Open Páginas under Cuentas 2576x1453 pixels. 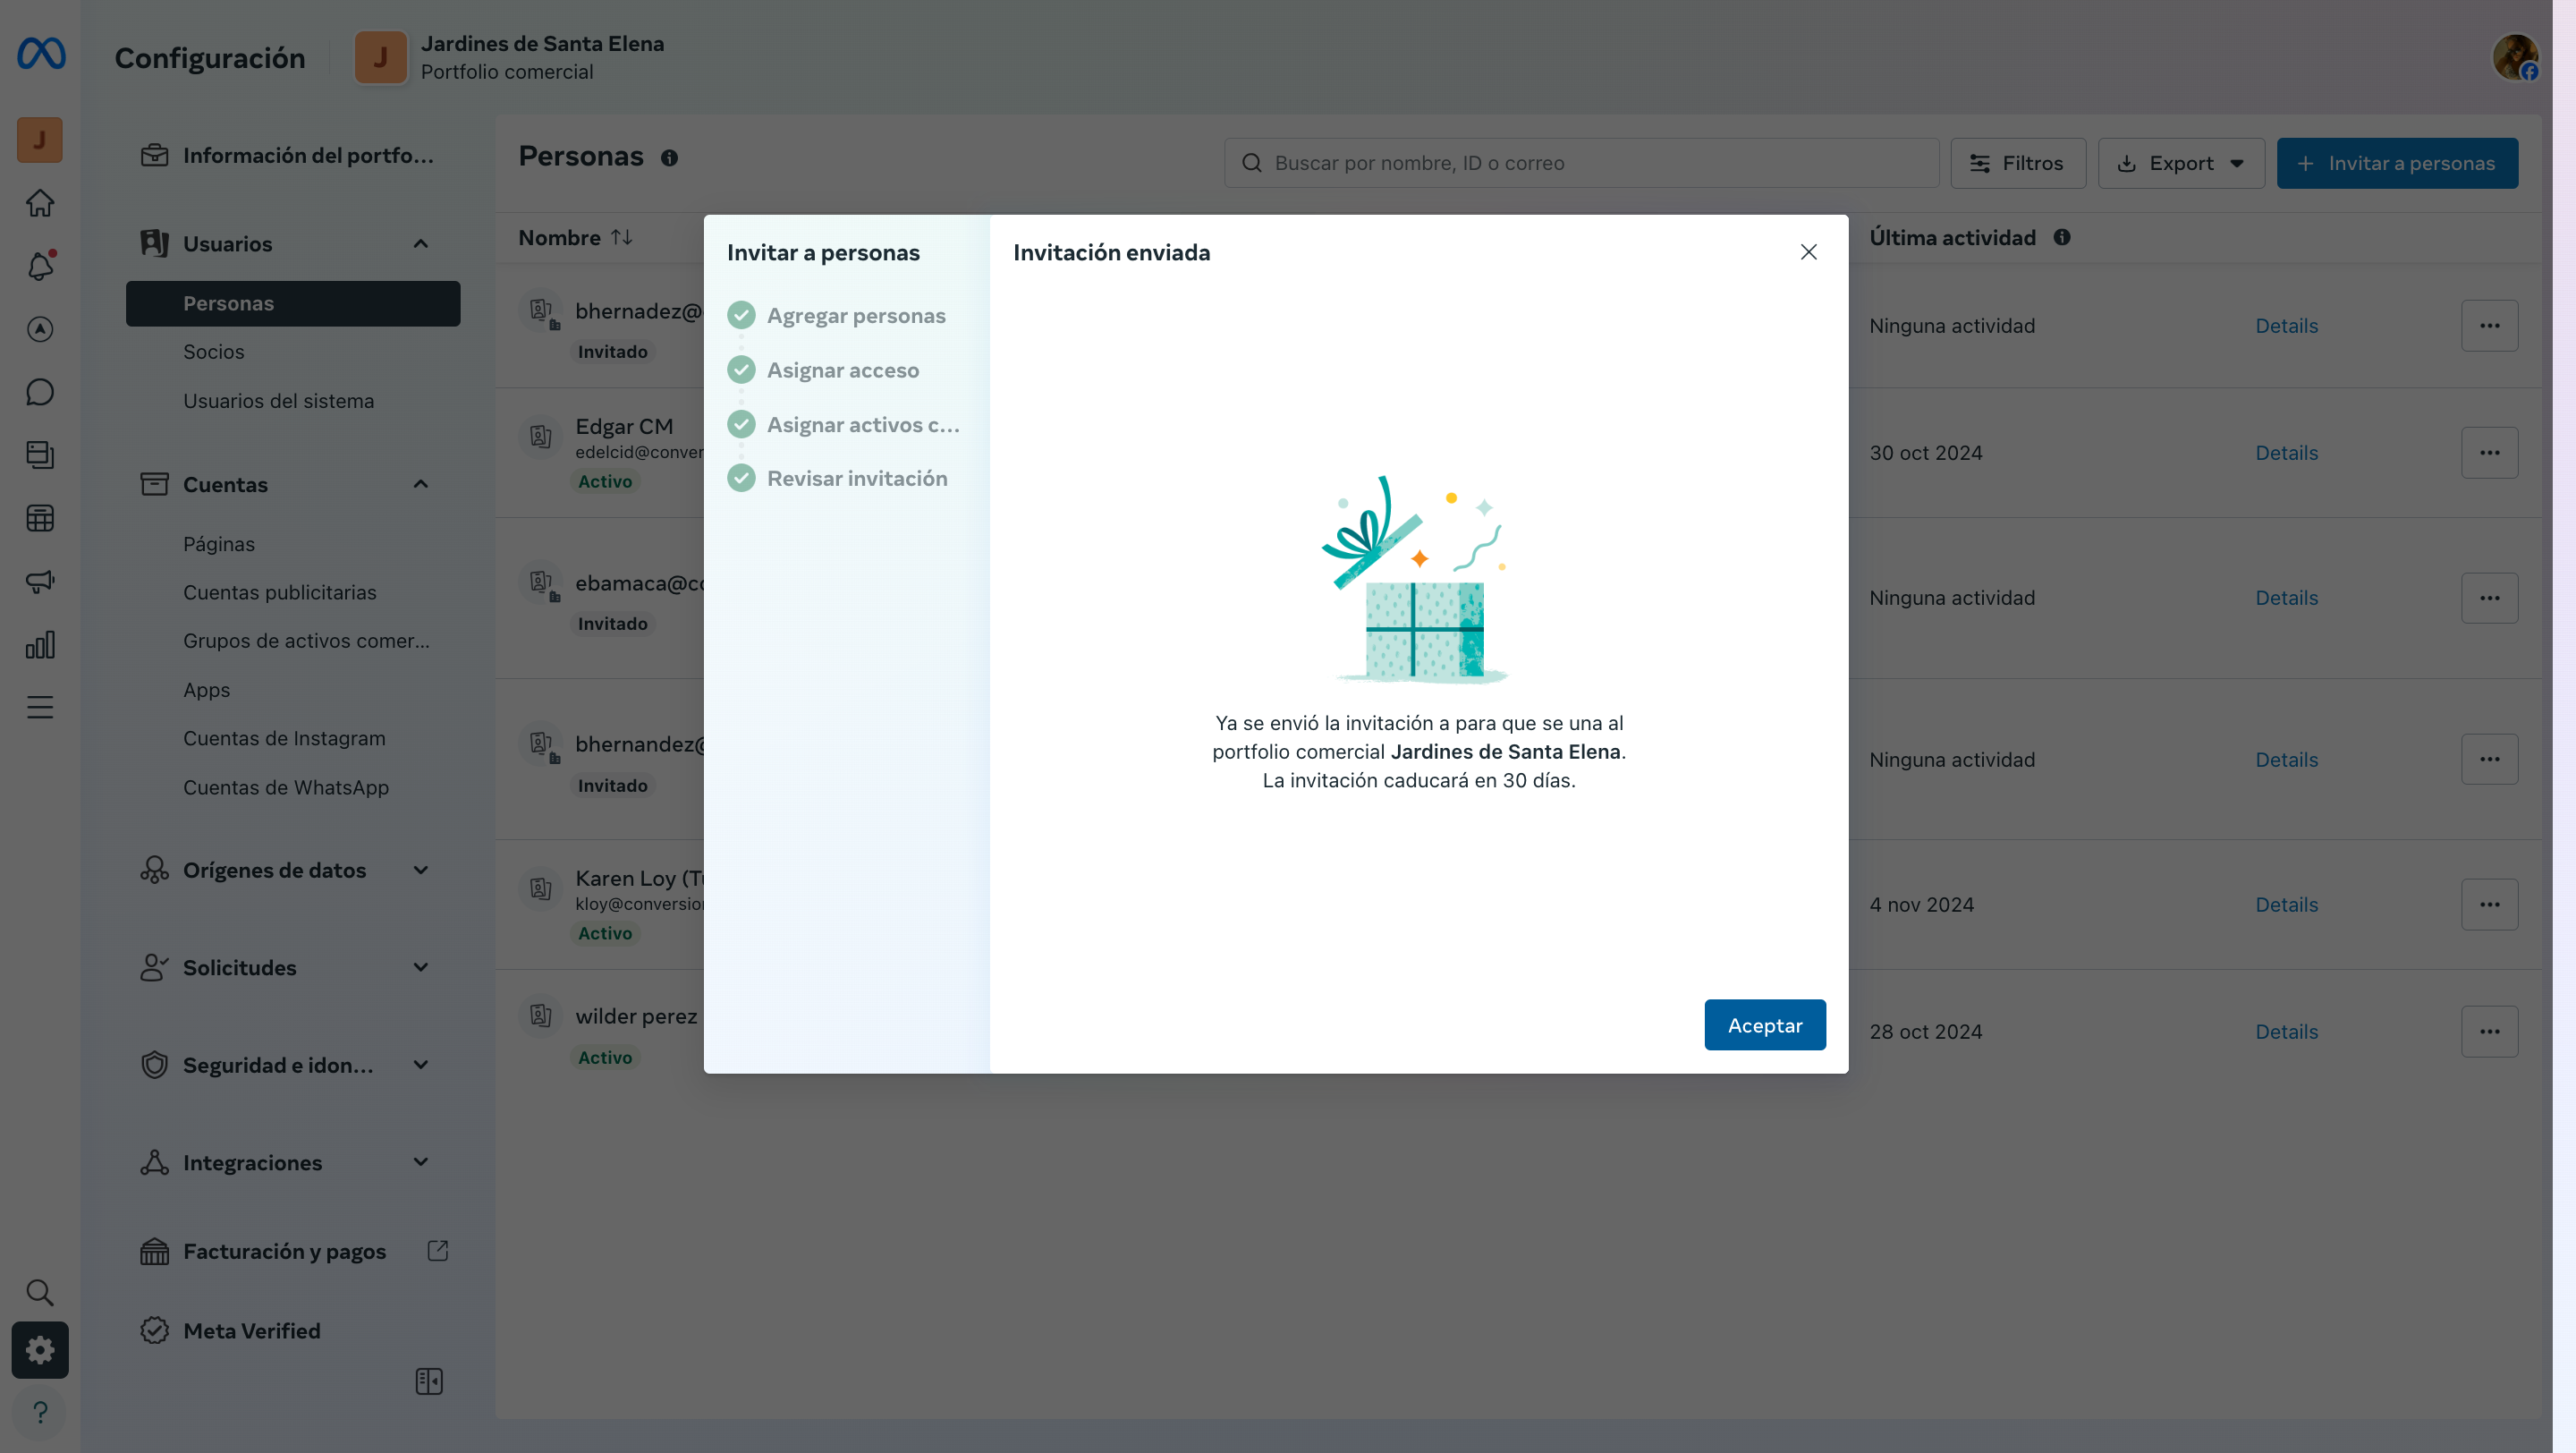tap(218, 544)
